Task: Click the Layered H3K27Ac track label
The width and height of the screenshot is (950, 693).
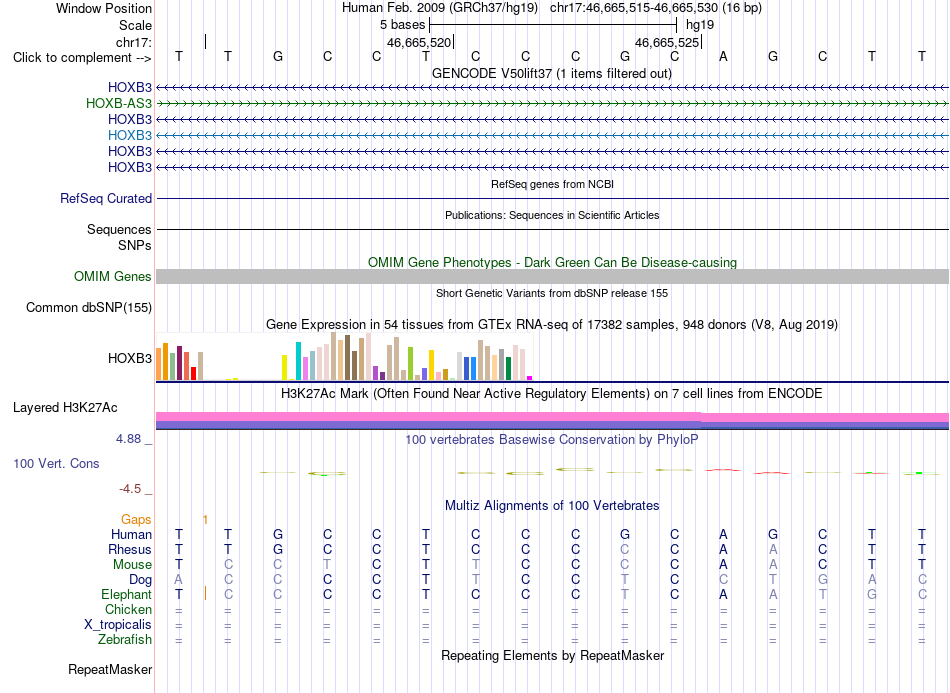Action: pos(65,408)
